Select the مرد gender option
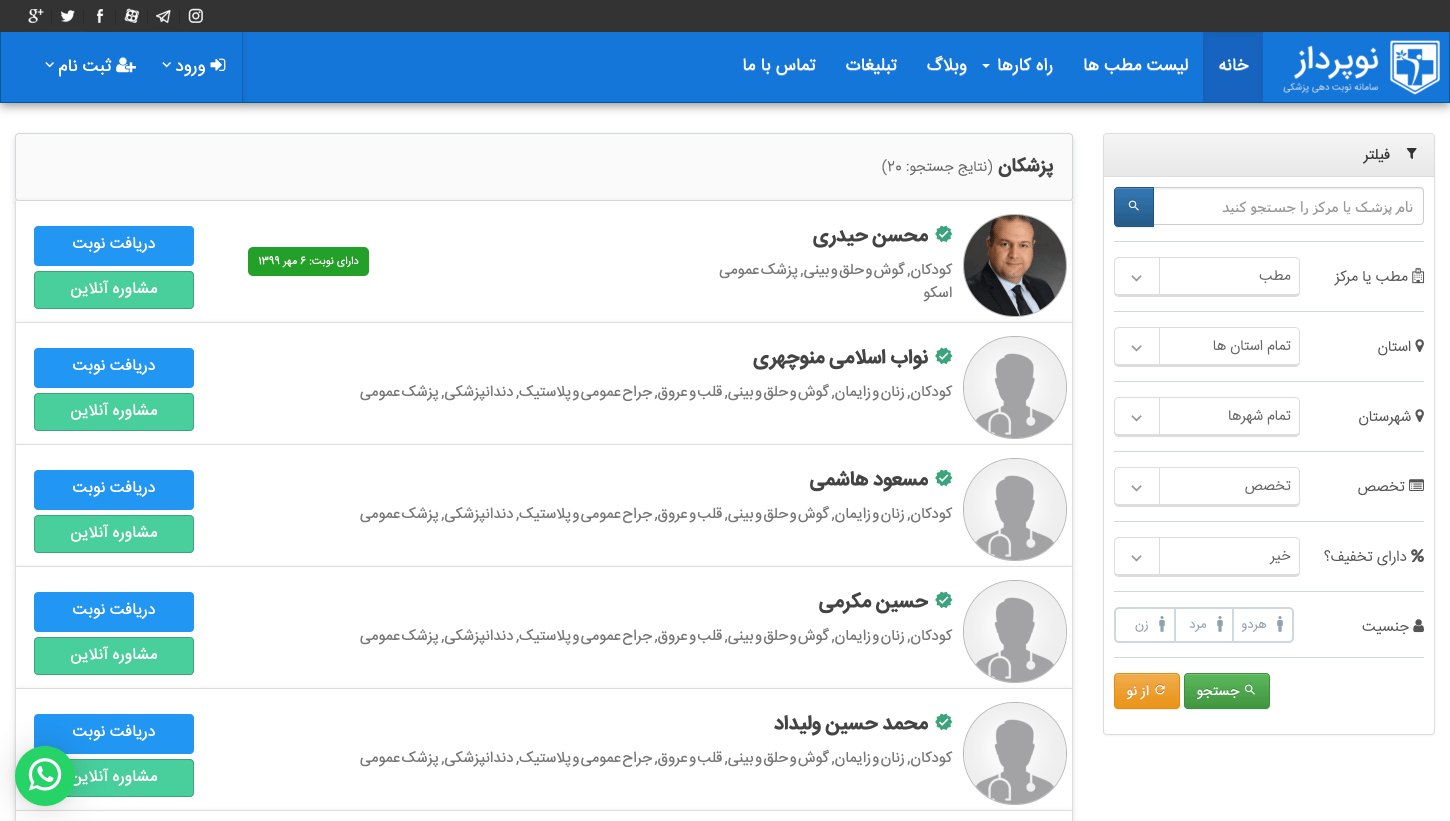 (1204, 625)
